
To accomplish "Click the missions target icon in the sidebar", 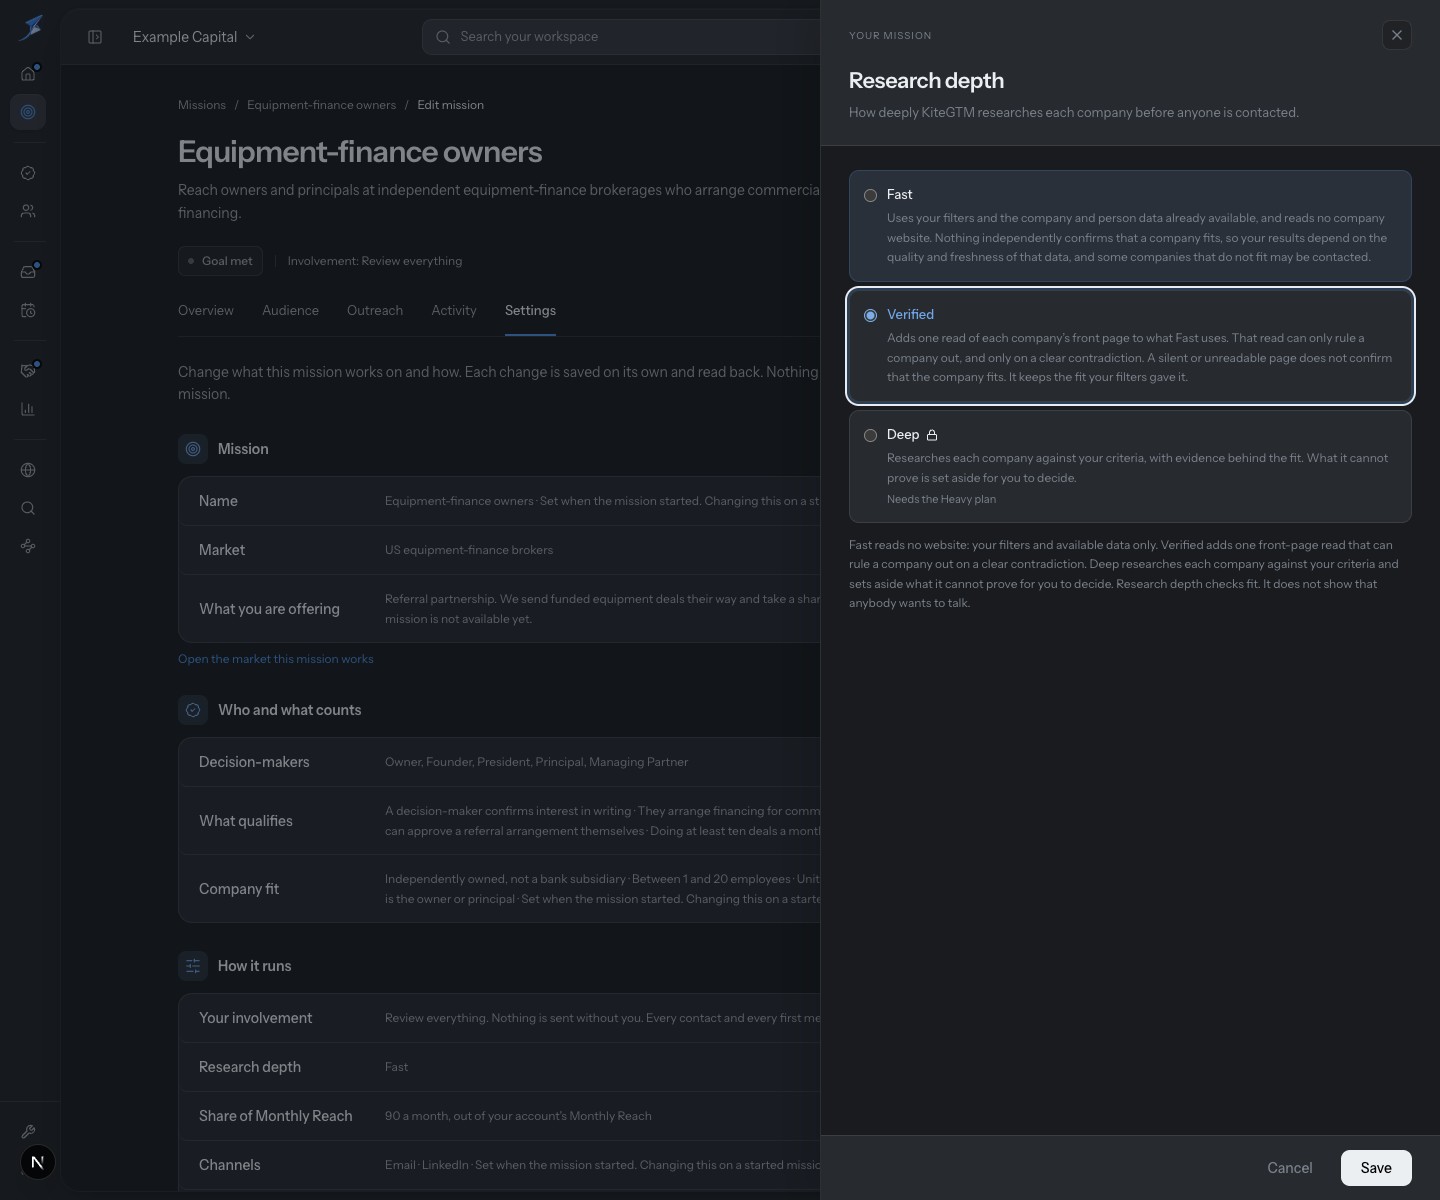I will pos(28,112).
